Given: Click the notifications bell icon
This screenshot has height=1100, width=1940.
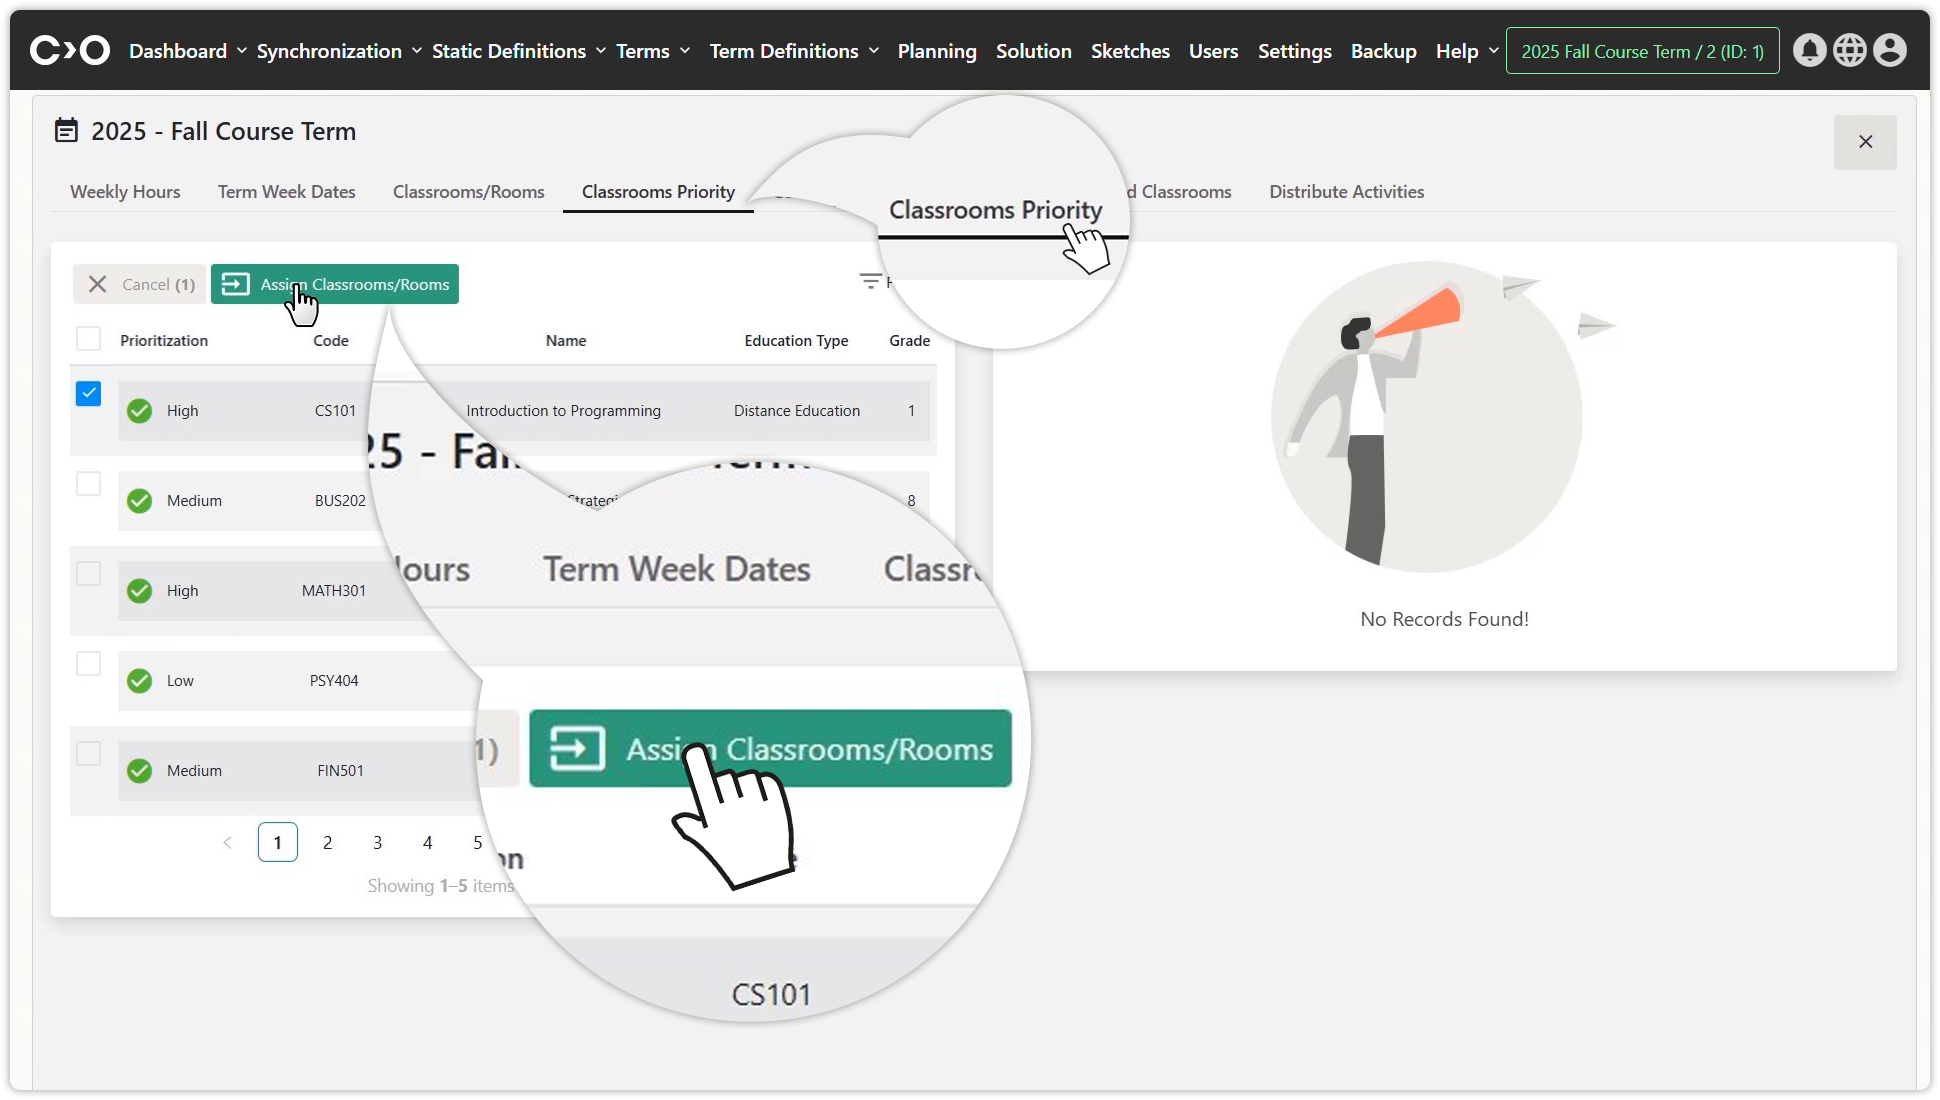Looking at the screenshot, I should [x=1809, y=50].
